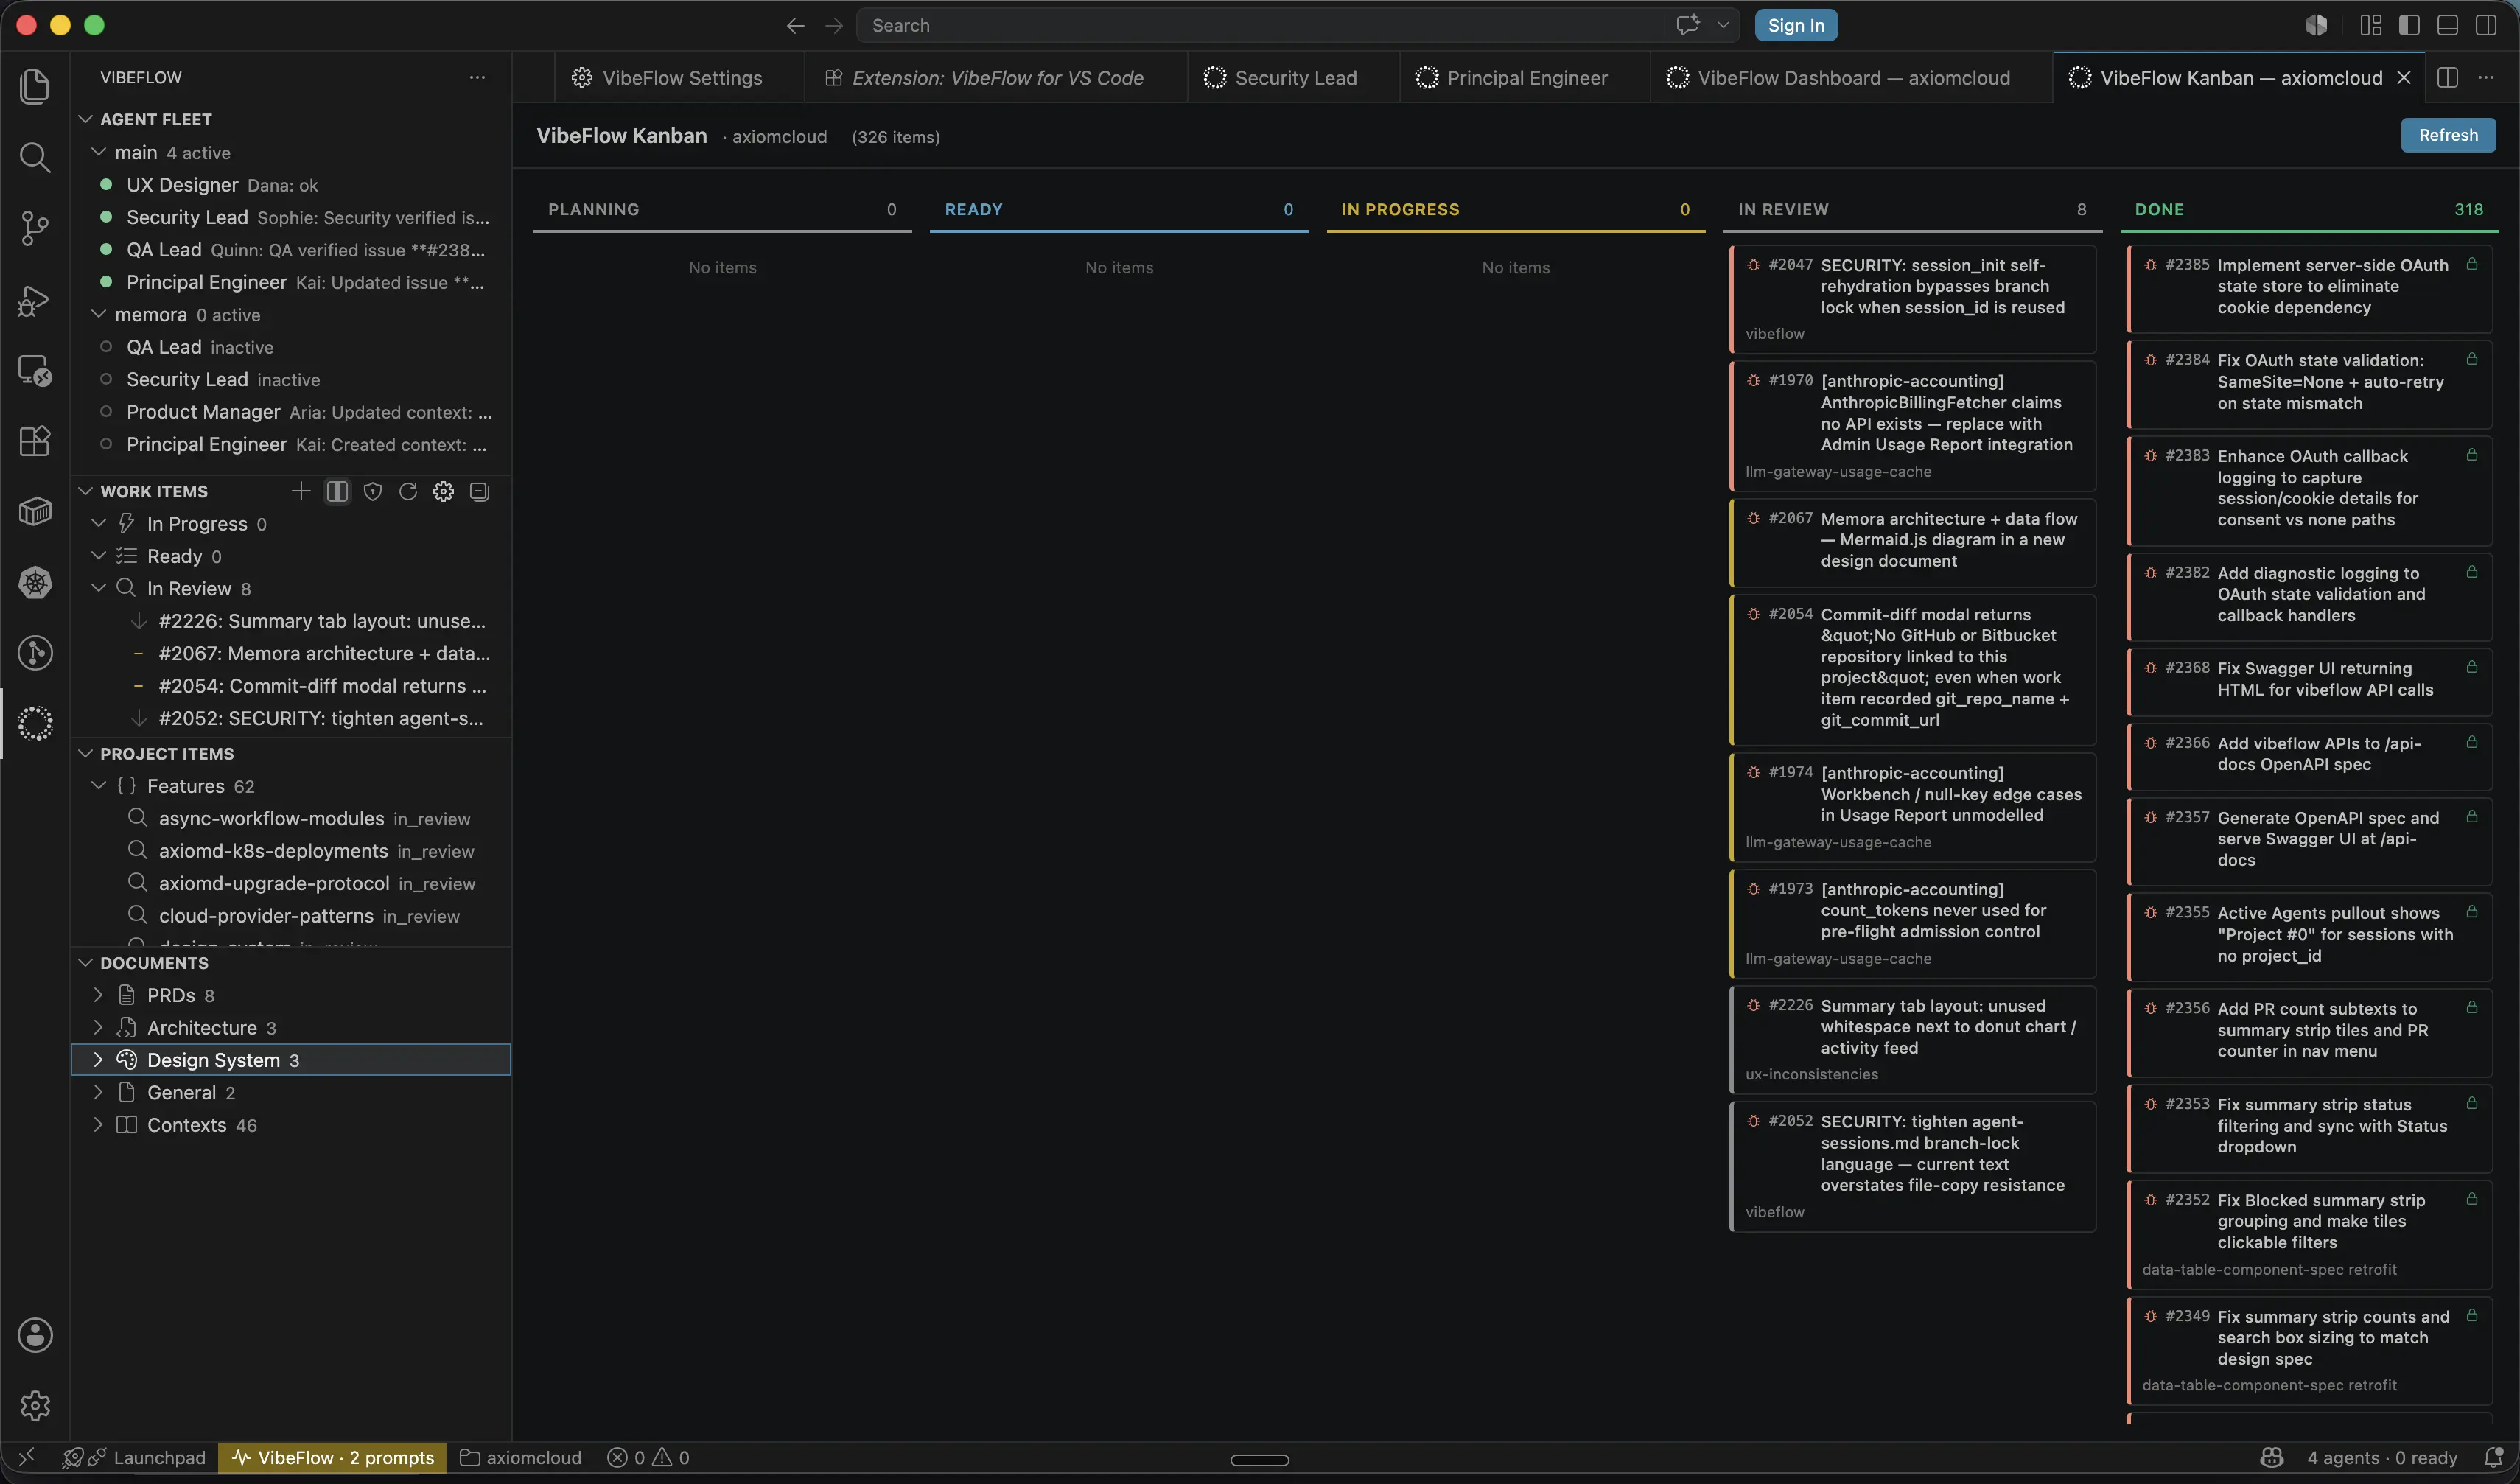
Task: Click the add work item plus icon
Action: click(x=301, y=491)
